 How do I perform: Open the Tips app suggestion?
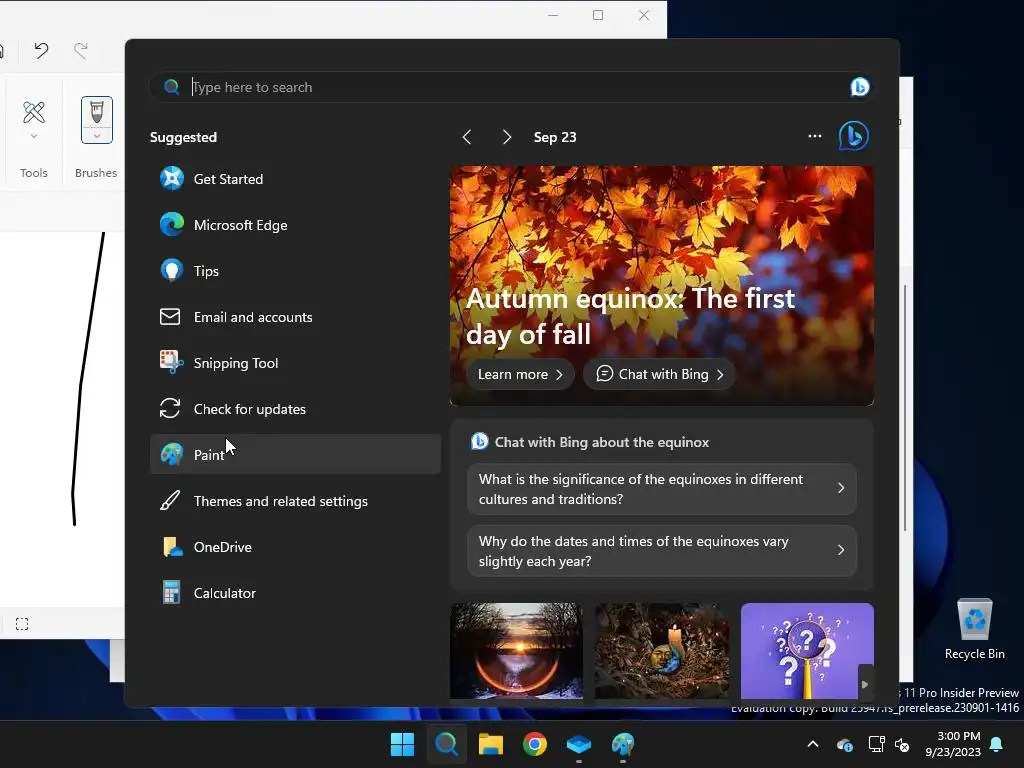(x=295, y=271)
